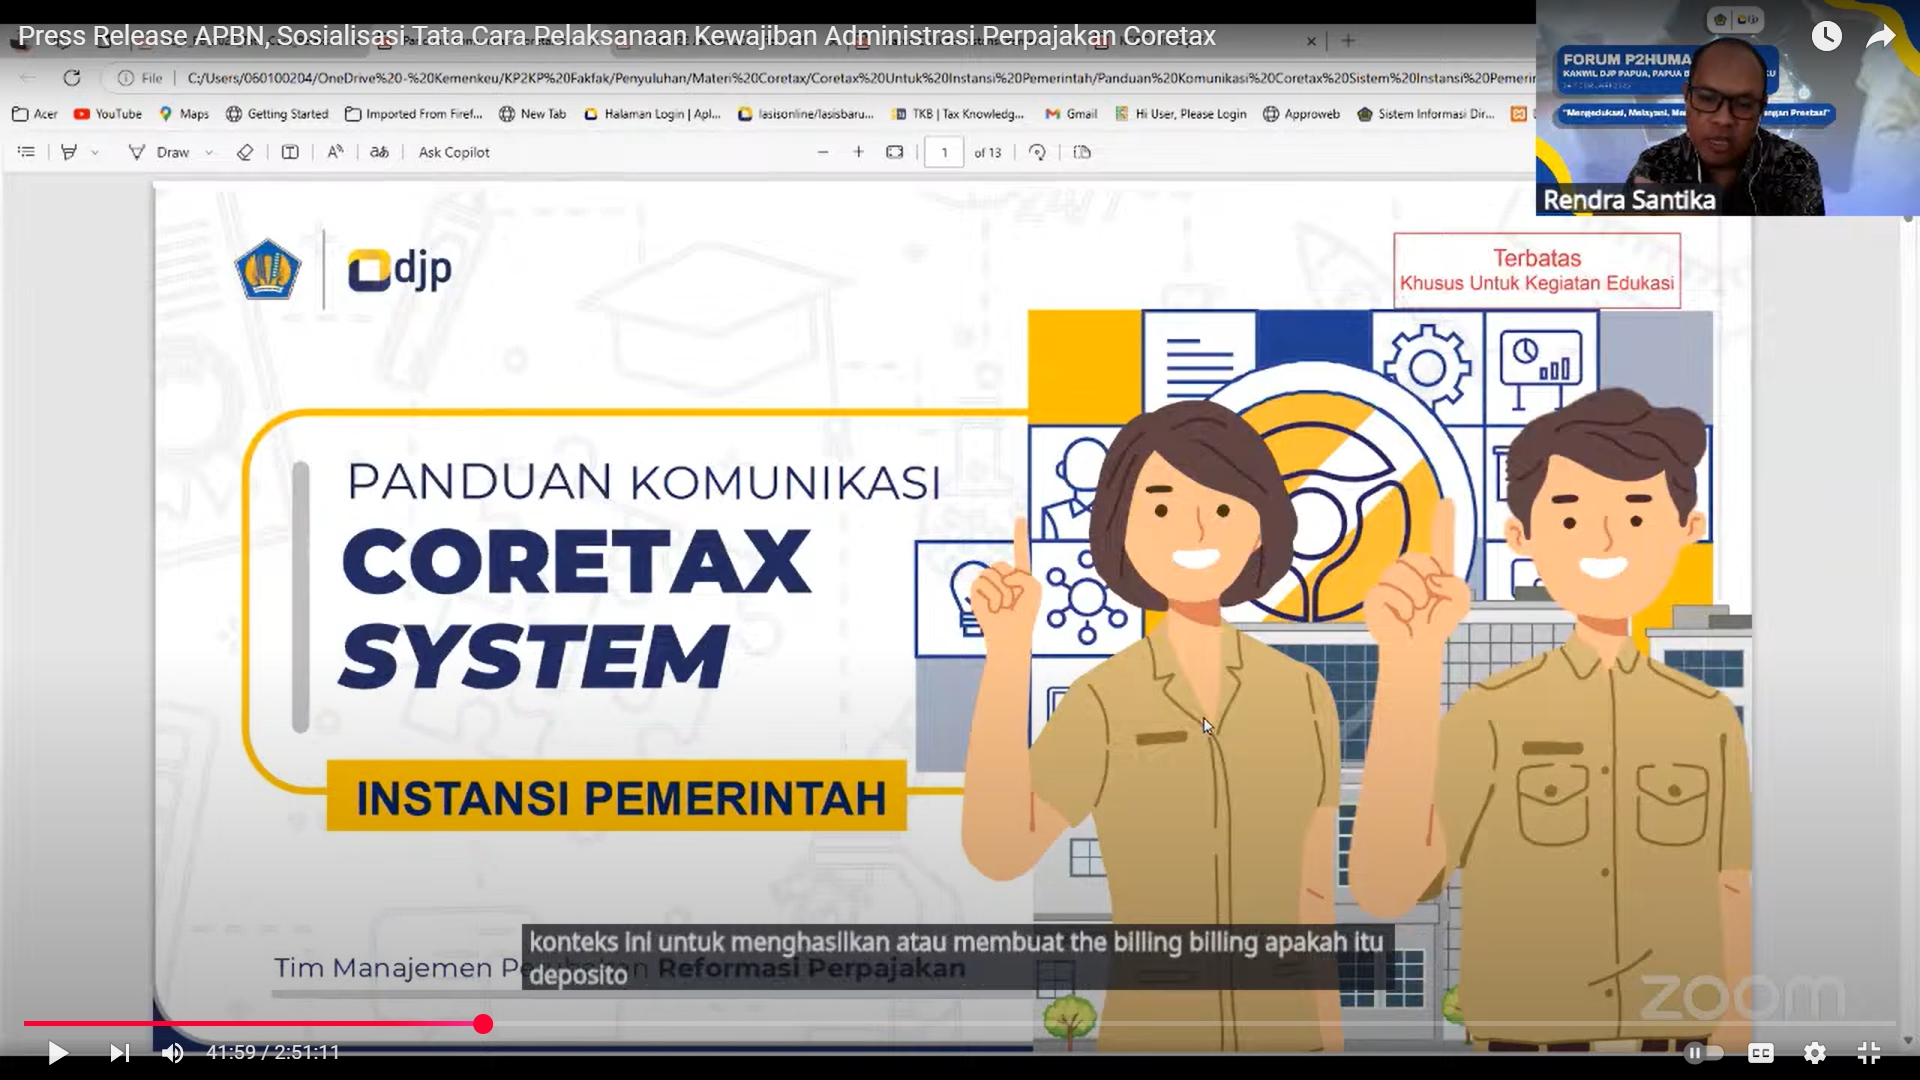
Task: Skip to the next video
Action: point(119,1052)
